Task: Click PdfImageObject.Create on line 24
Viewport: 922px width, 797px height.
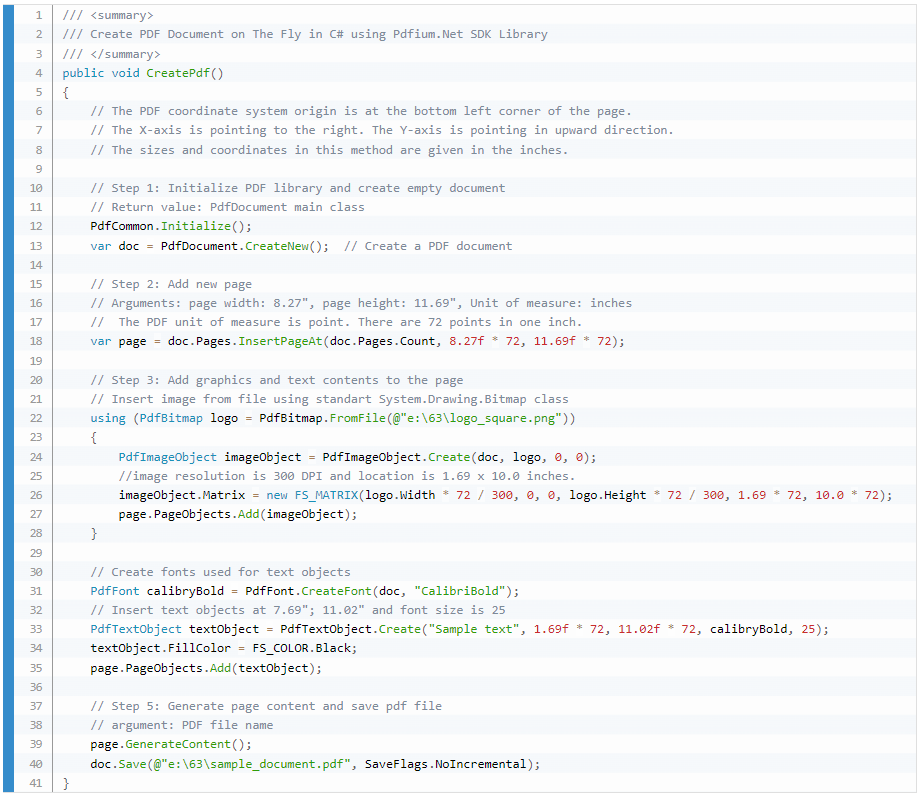Action: pyautogui.click(x=396, y=457)
